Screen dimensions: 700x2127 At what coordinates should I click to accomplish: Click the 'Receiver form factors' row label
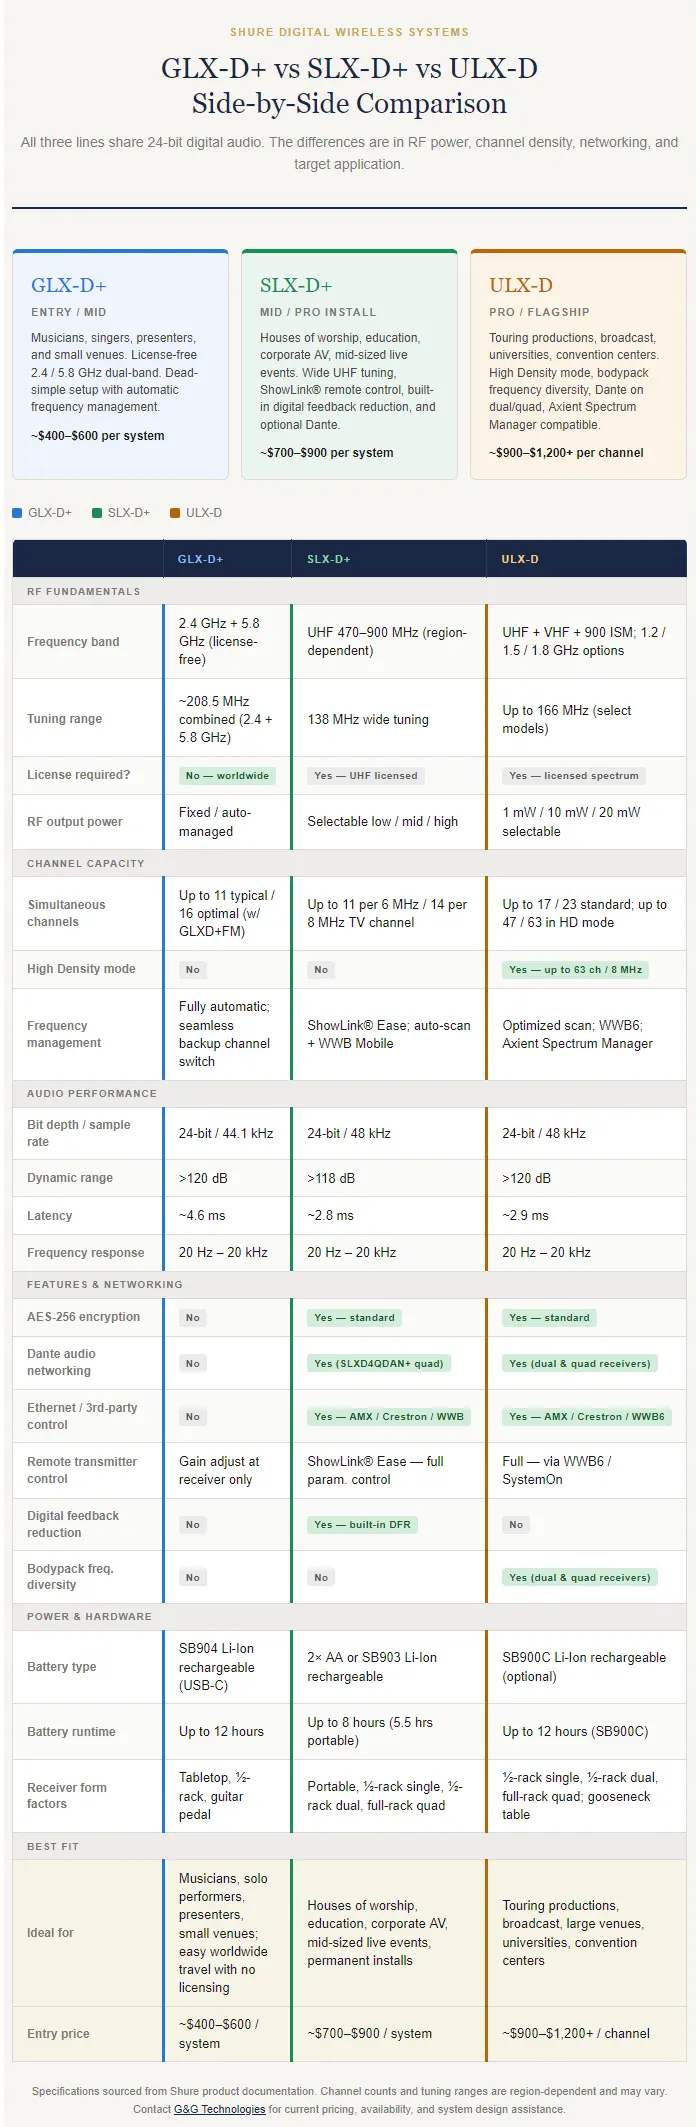click(x=67, y=1796)
